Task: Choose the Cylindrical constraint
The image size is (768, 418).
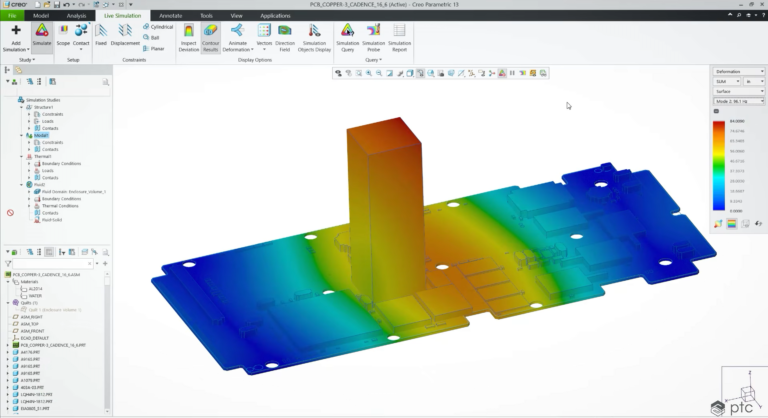Action: tap(158, 26)
